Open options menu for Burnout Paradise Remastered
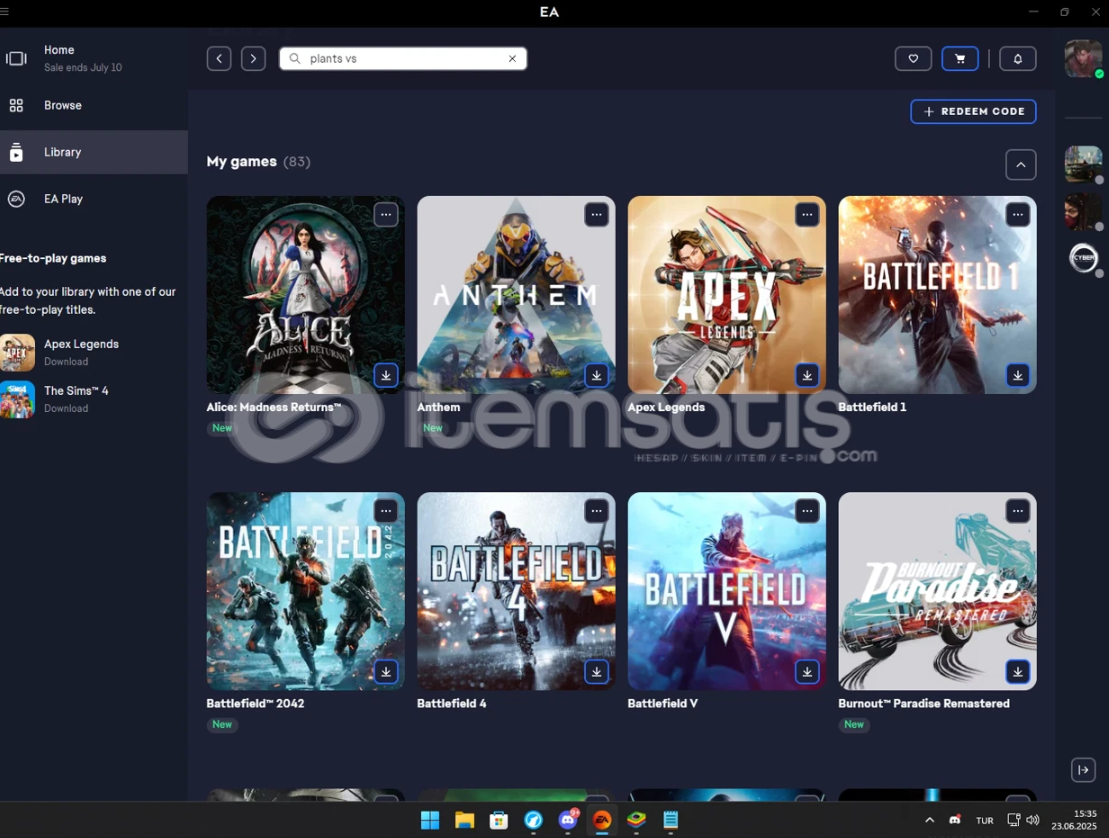1109x838 pixels. (1018, 511)
